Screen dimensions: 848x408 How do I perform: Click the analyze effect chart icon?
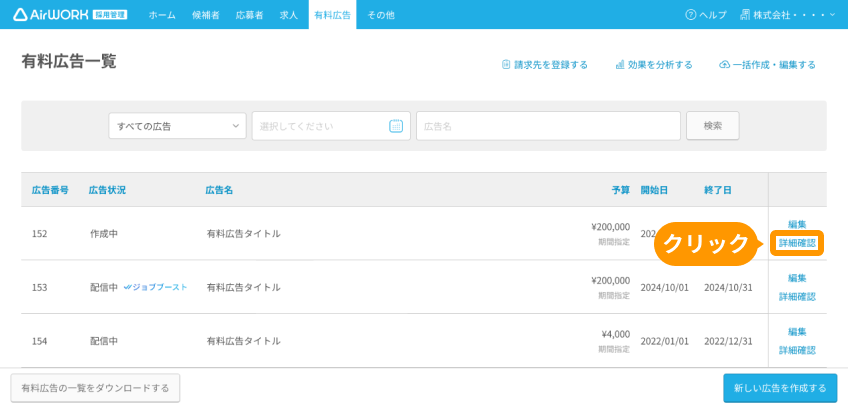coord(620,65)
